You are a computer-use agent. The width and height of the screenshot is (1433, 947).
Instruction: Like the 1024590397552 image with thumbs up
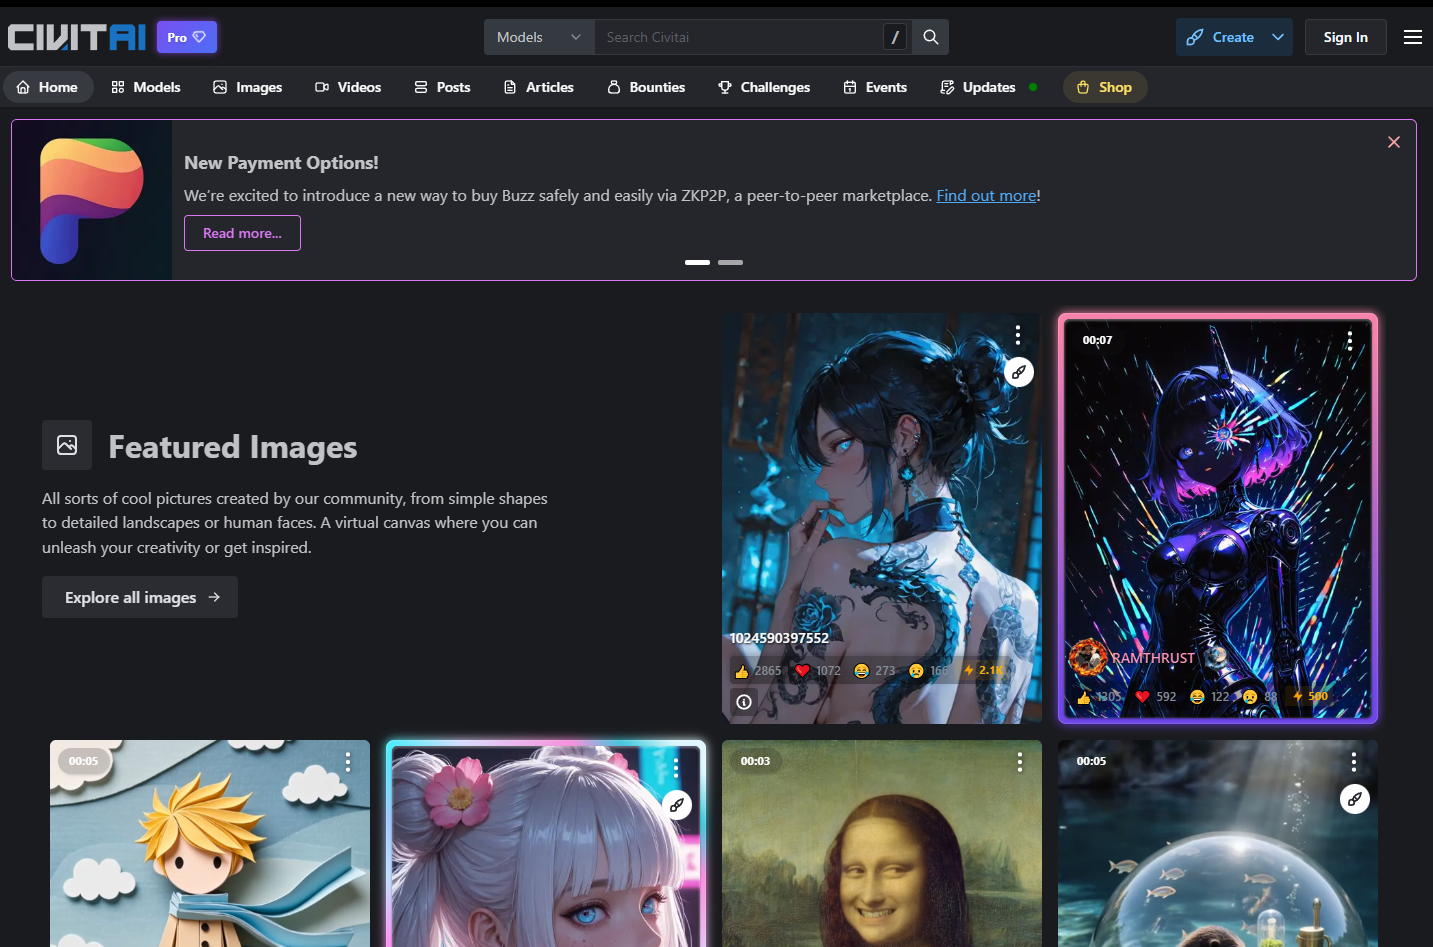click(x=758, y=670)
